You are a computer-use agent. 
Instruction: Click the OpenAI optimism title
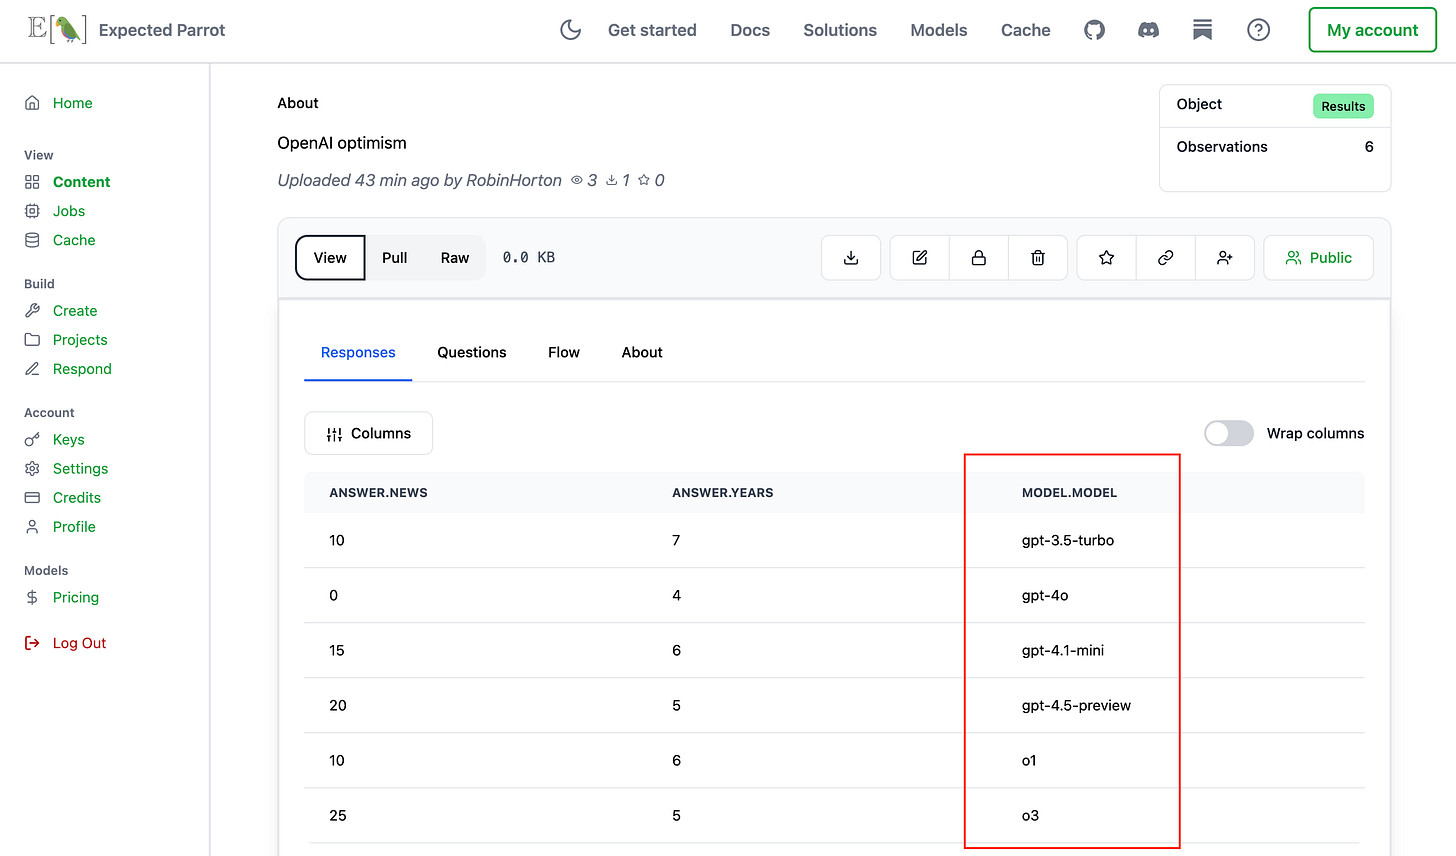click(342, 143)
